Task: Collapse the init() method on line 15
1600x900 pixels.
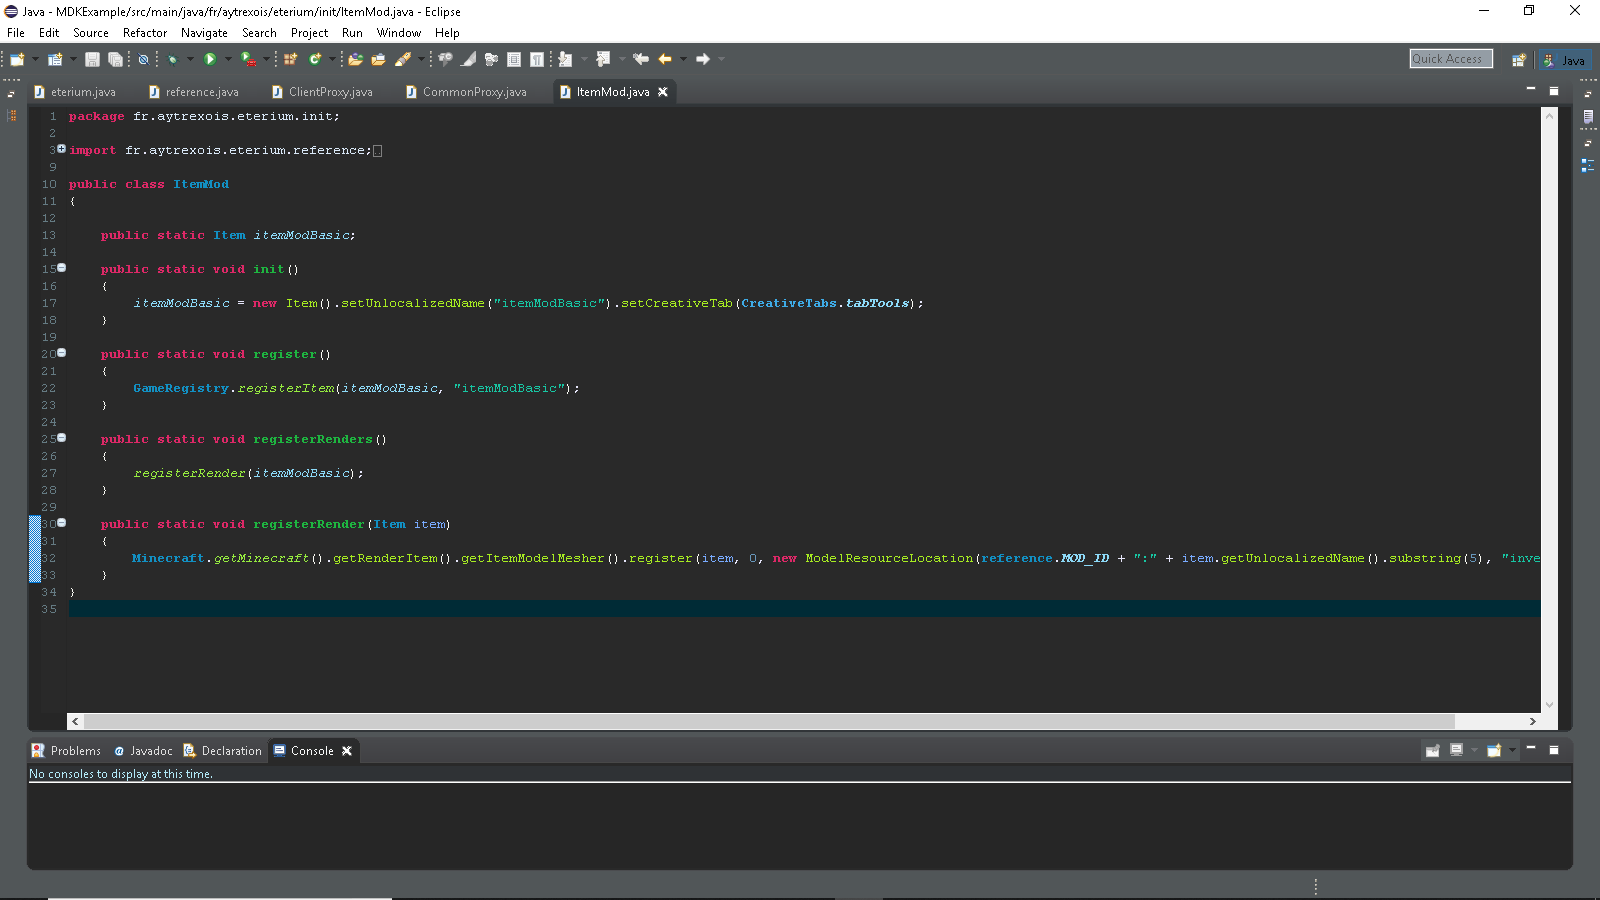Action: tap(61, 268)
